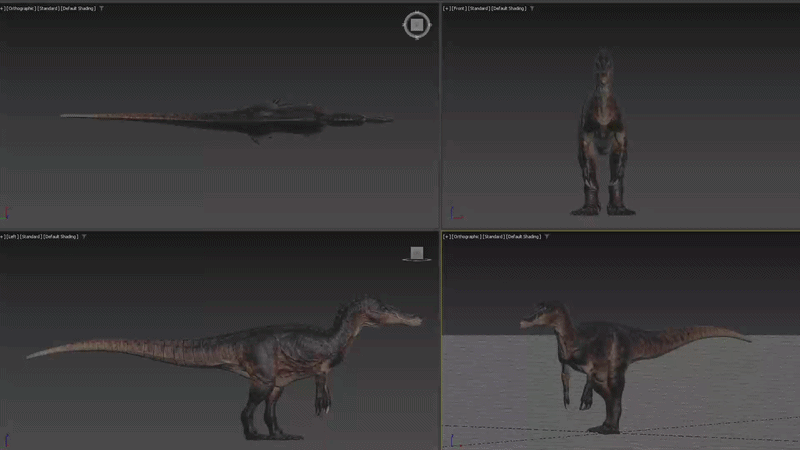Screen dimensions: 800x450
Task: Open the [Left] view label menu
Action: click(12, 237)
